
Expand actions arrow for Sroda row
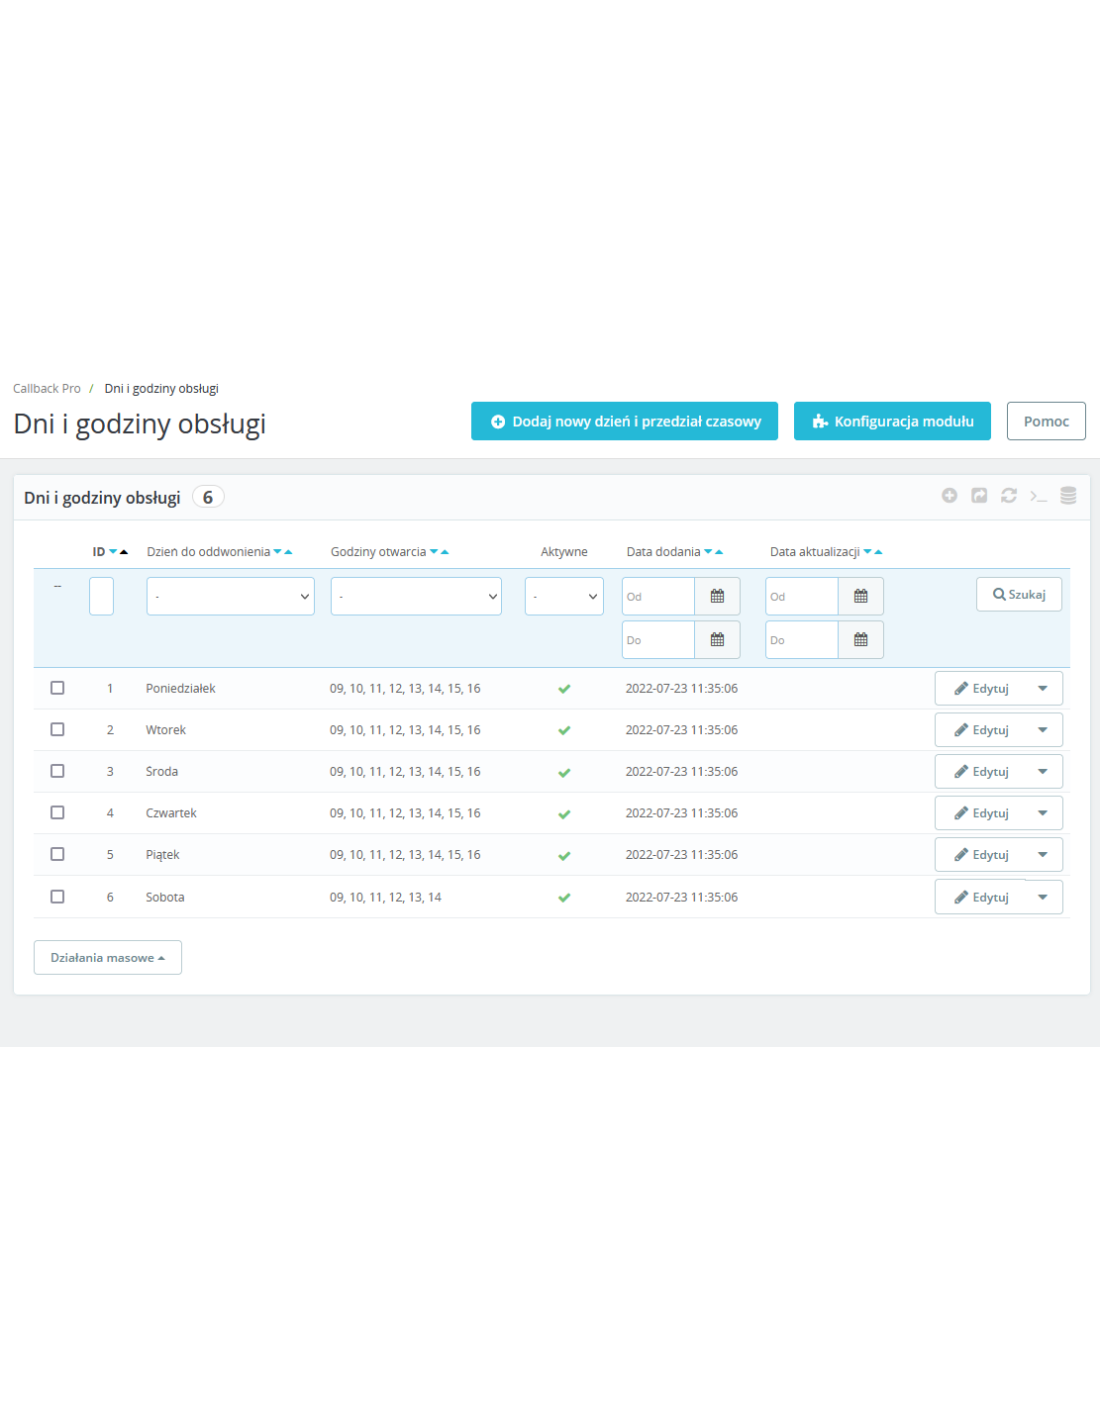pos(1043,772)
